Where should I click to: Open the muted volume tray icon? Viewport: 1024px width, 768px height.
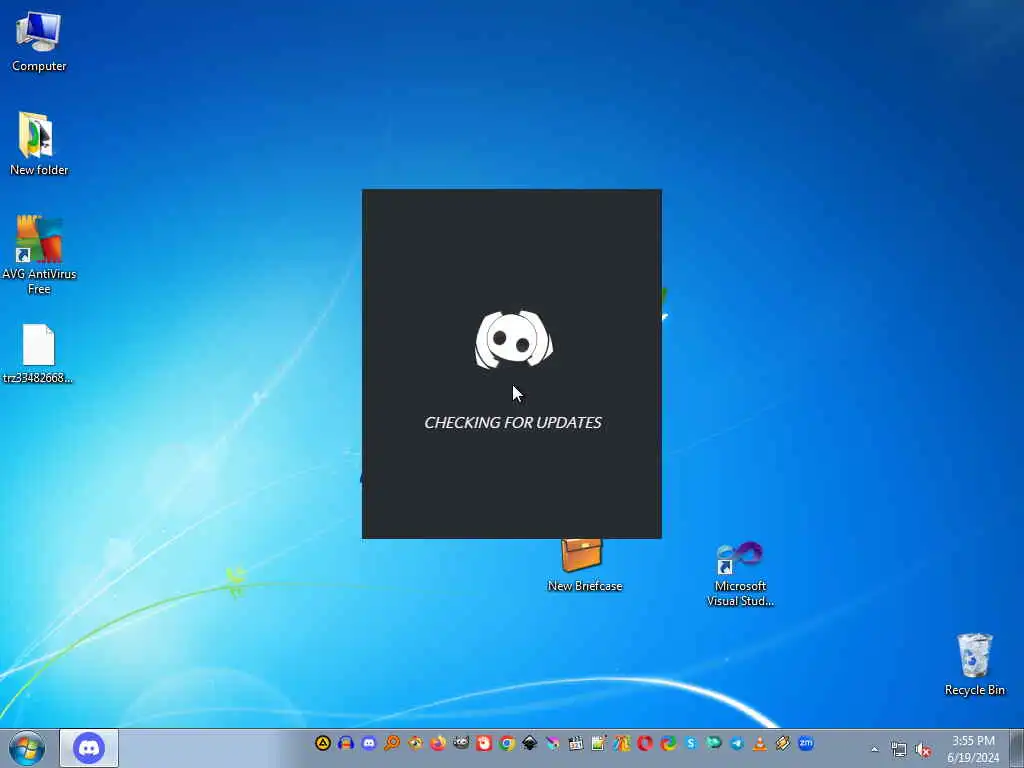923,750
